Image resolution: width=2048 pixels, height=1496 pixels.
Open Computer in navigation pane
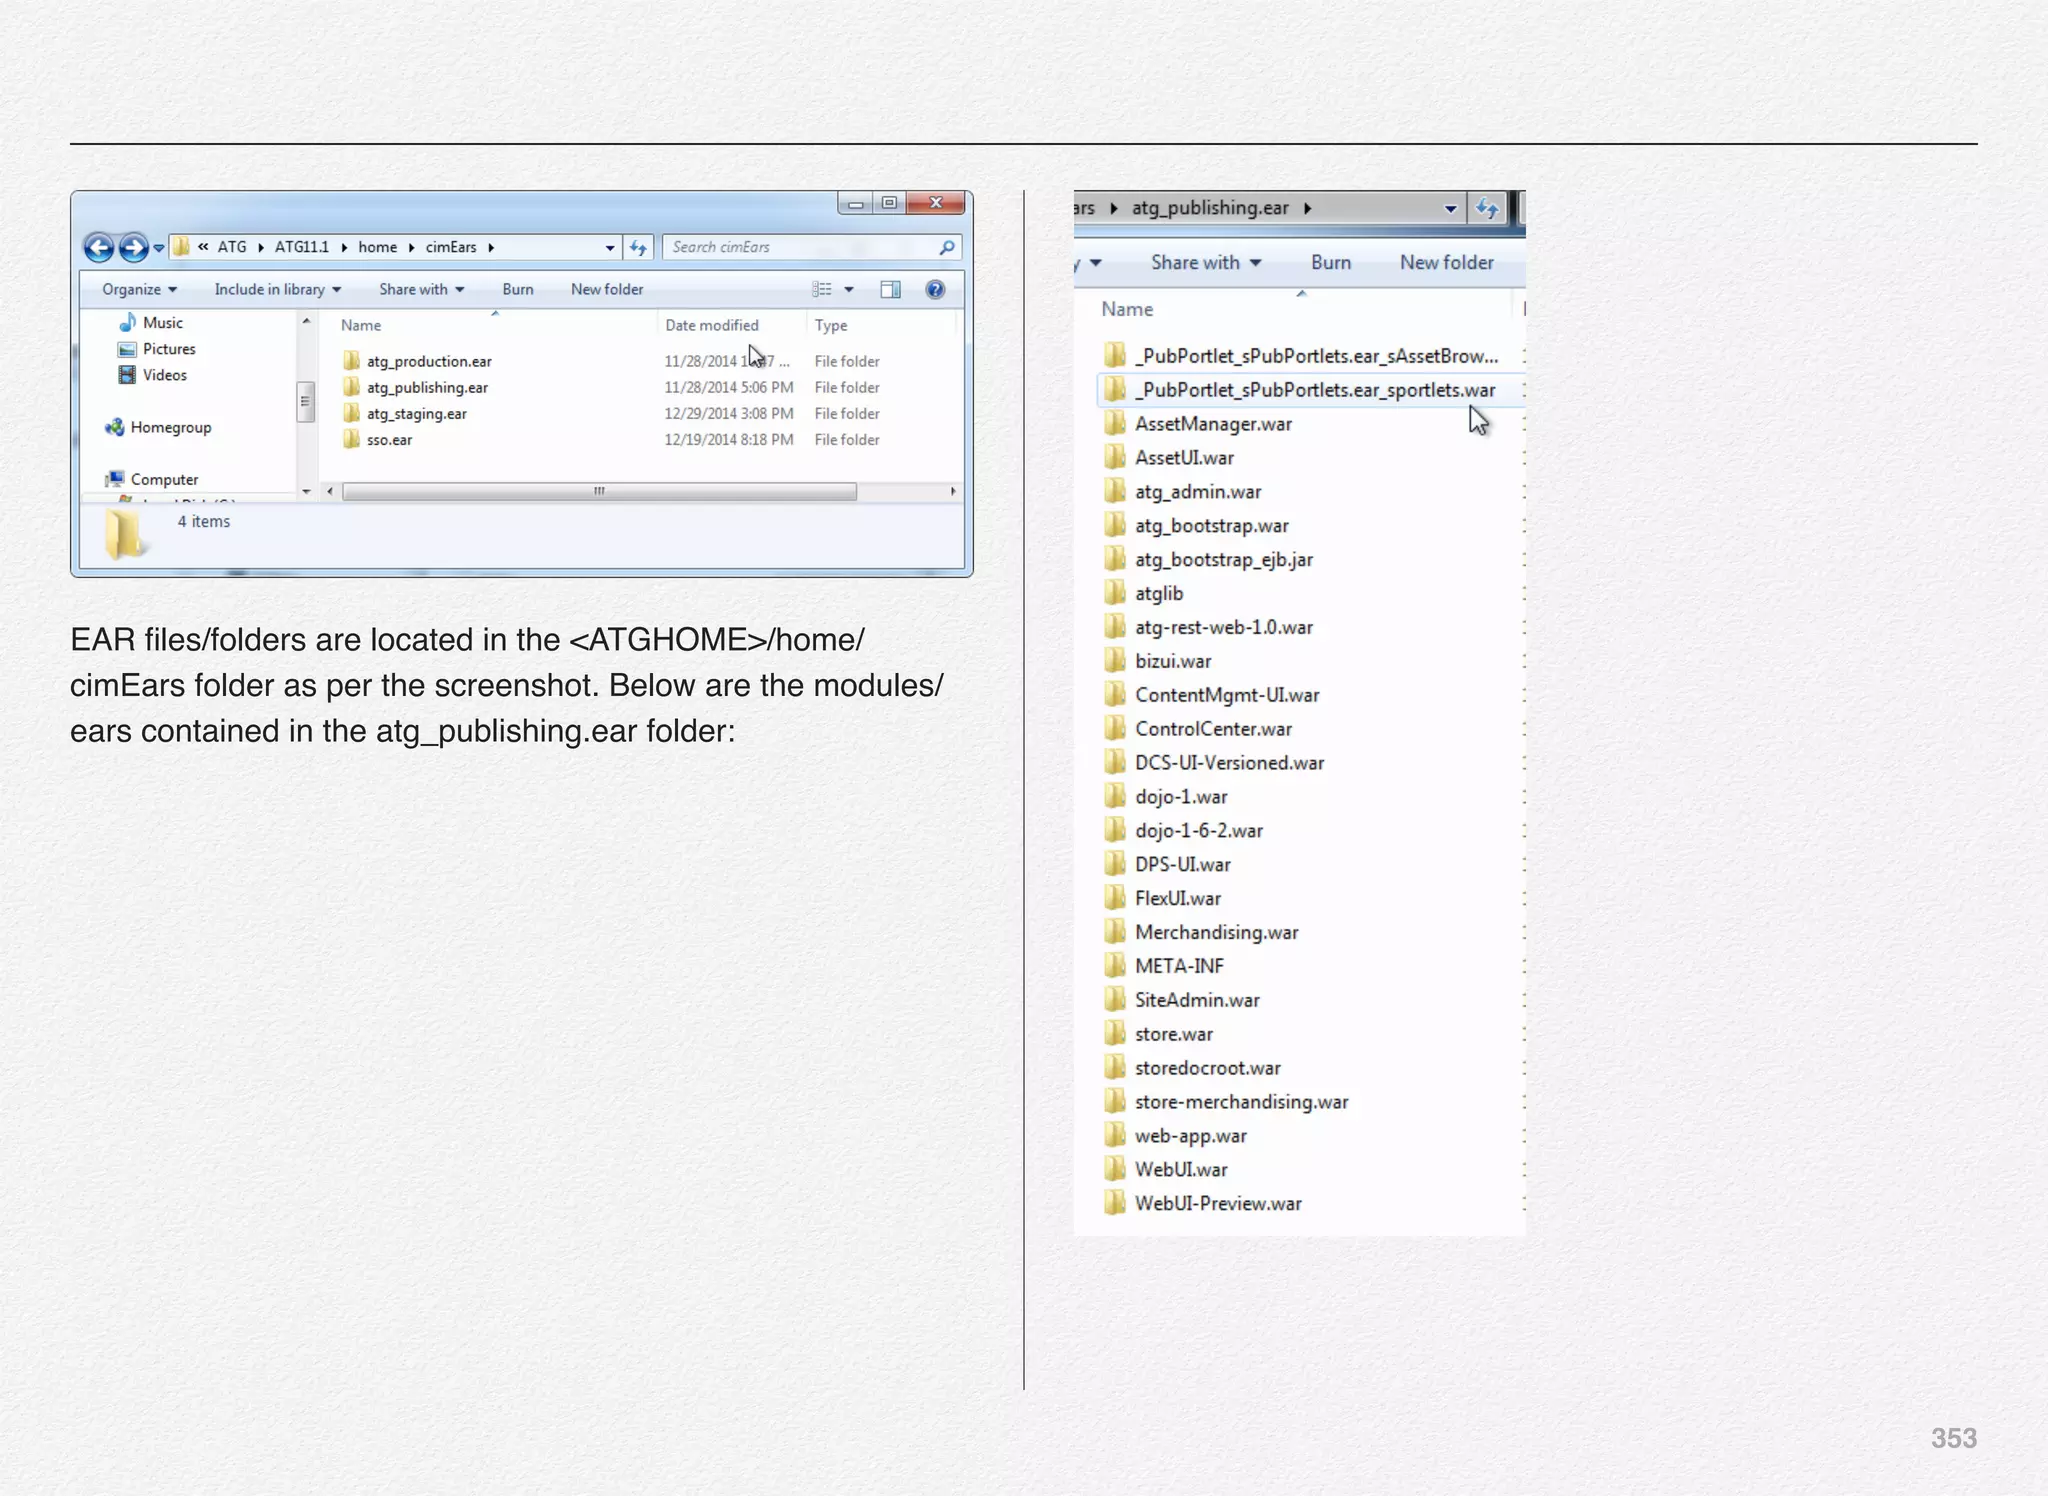[x=152, y=479]
